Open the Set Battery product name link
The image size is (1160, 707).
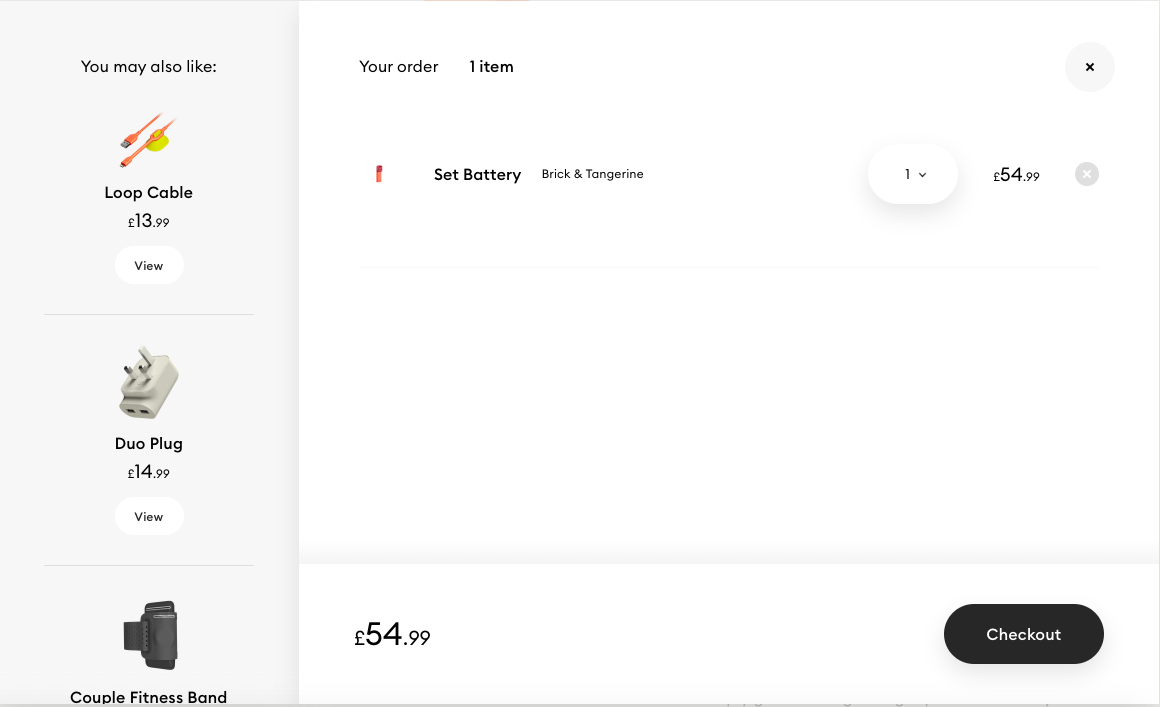(477, 175)
